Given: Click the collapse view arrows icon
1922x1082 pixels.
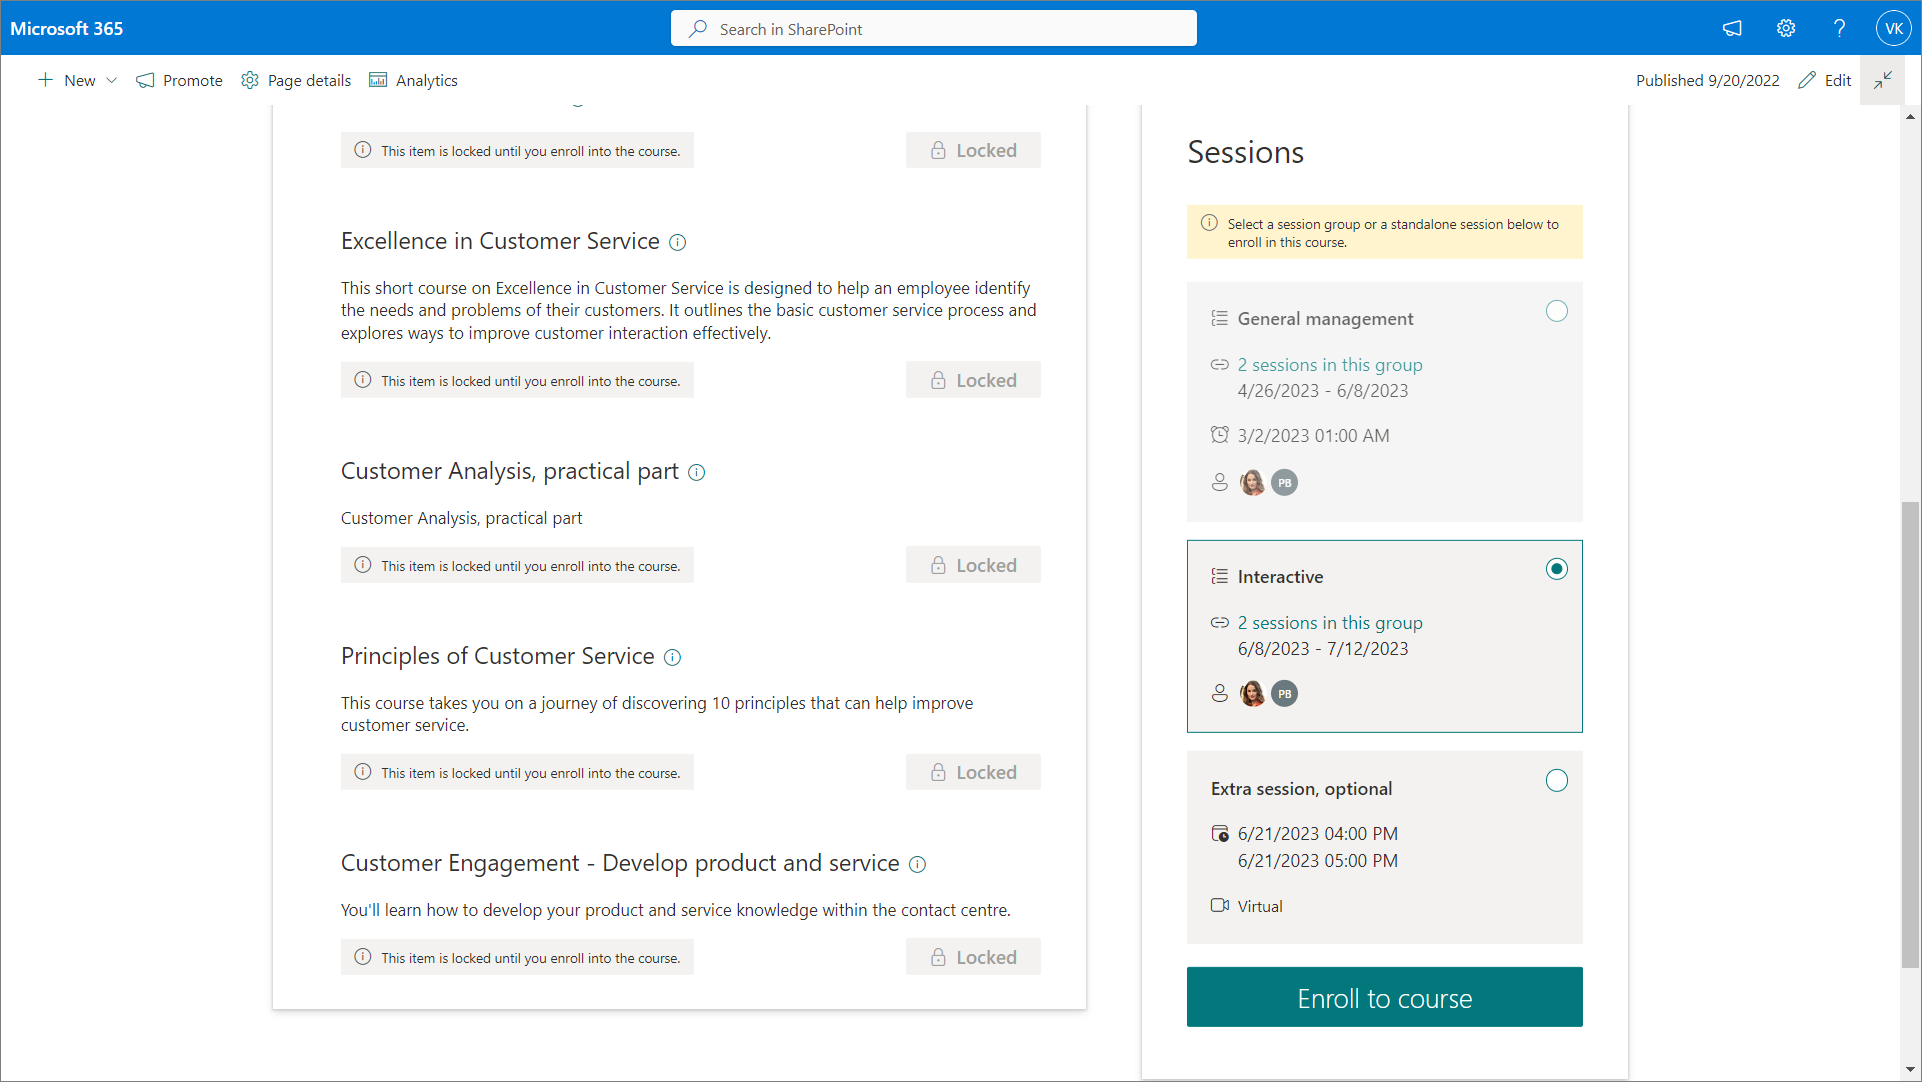Looking at the screenshot, I should pyautogui.click(x=1883, y=80).
